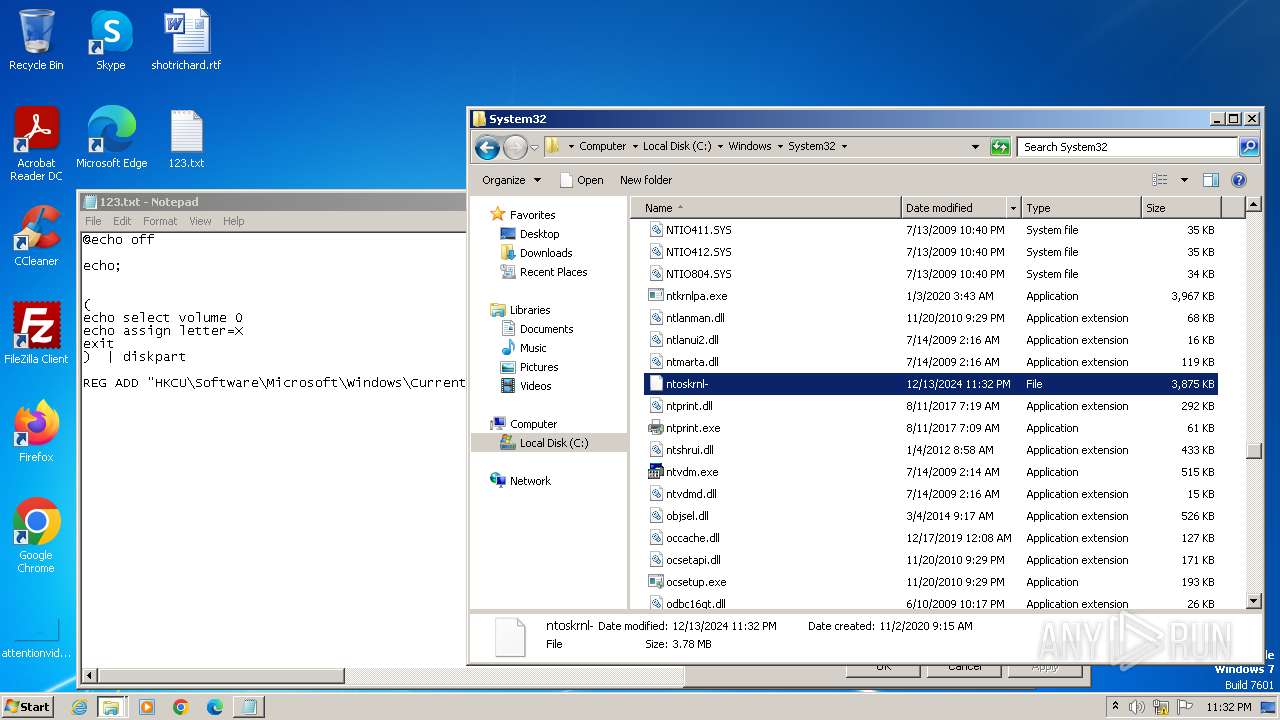Image resolution: width=1280 pixels, height=720 pixels.
Task: Sort files by the Size column
Action: 1181,208
